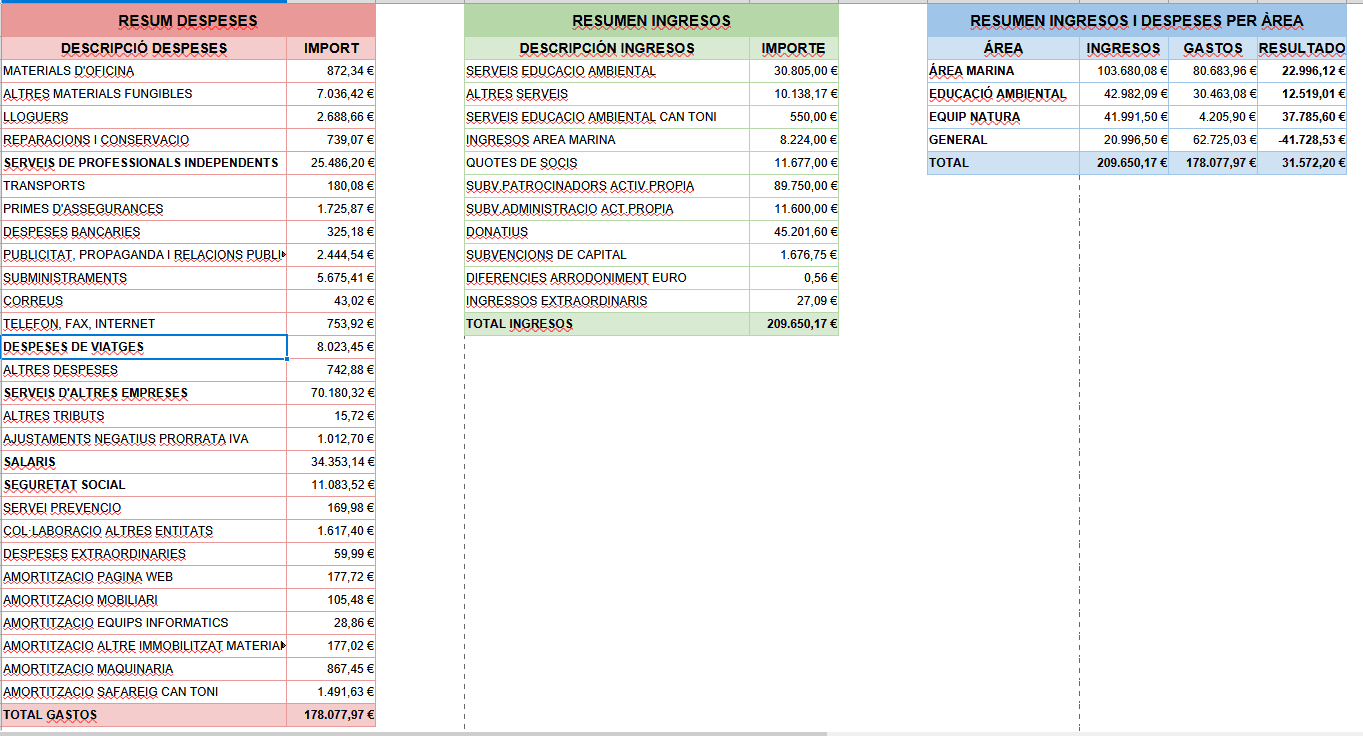Select the TOTAL row resultado 31.572,20 €
This screenshot has width=1363, height=736.
[x=1302, y=163]
